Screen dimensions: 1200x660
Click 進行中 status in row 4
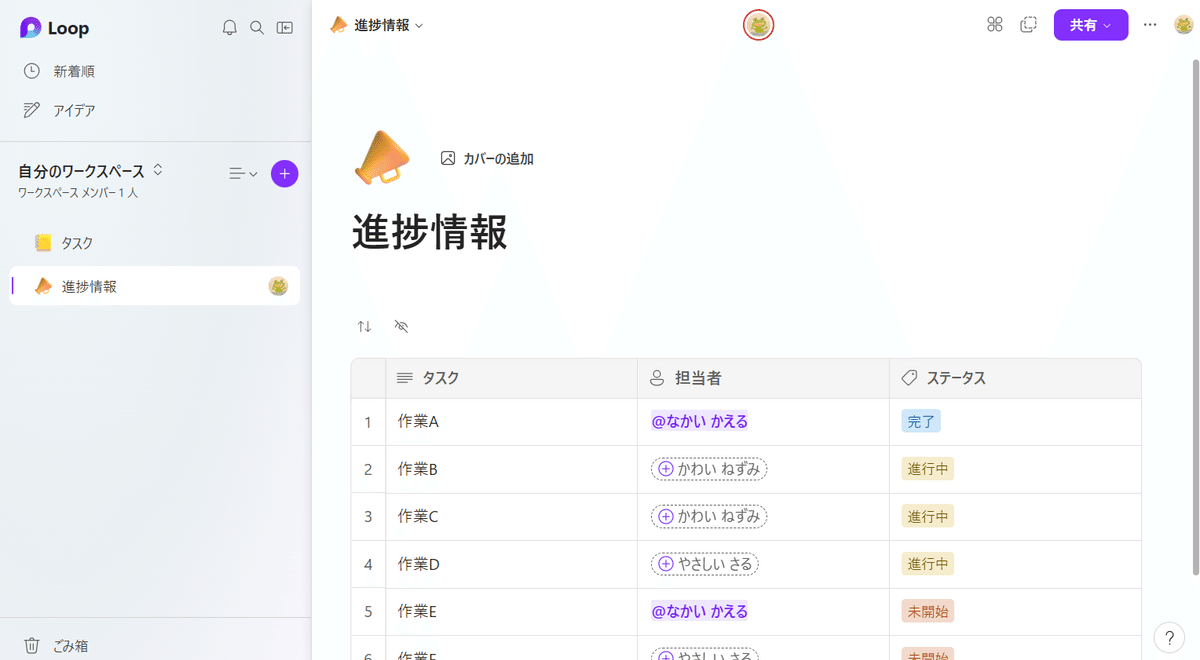[x=928, y=564]
